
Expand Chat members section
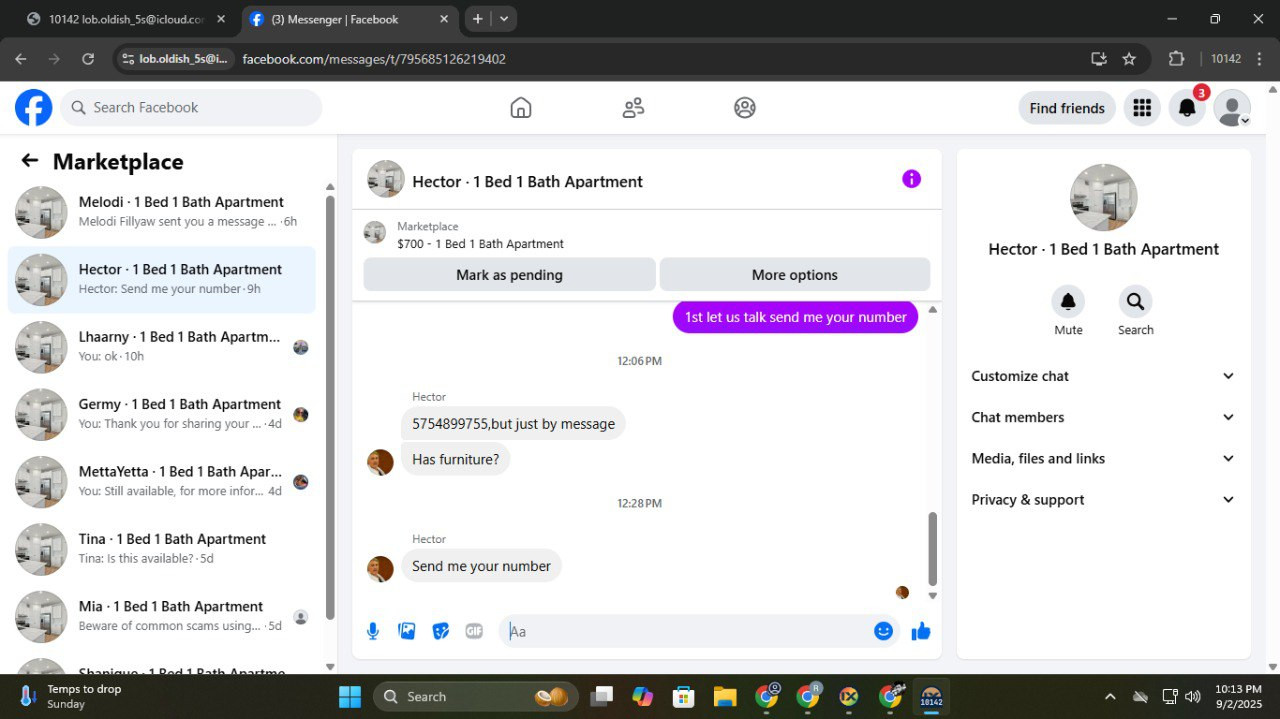point(1104,417)
